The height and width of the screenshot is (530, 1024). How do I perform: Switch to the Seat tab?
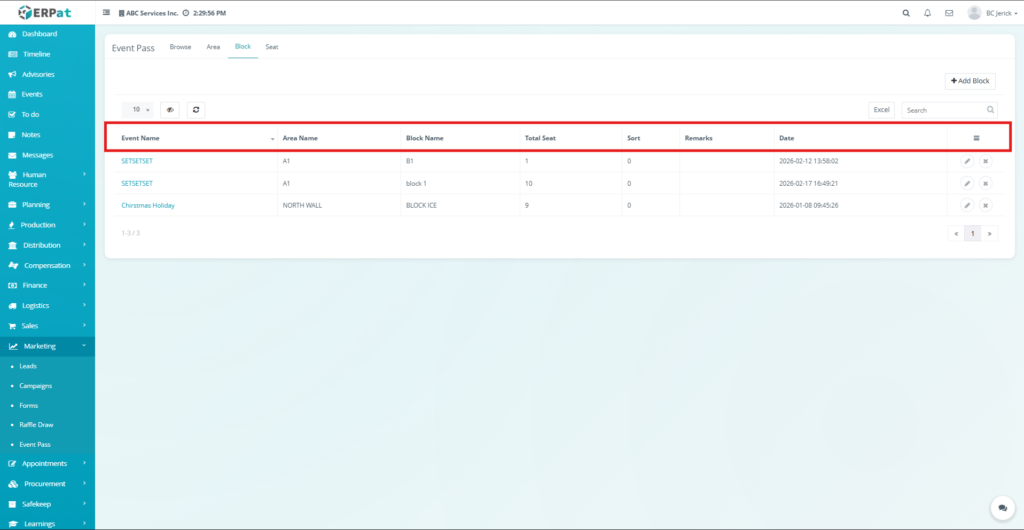click(x=271, y=47)
